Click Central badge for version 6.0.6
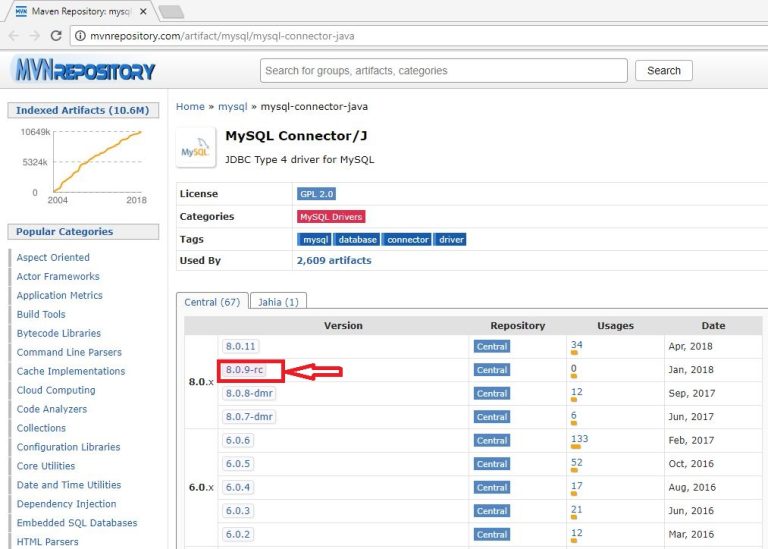 492,440
